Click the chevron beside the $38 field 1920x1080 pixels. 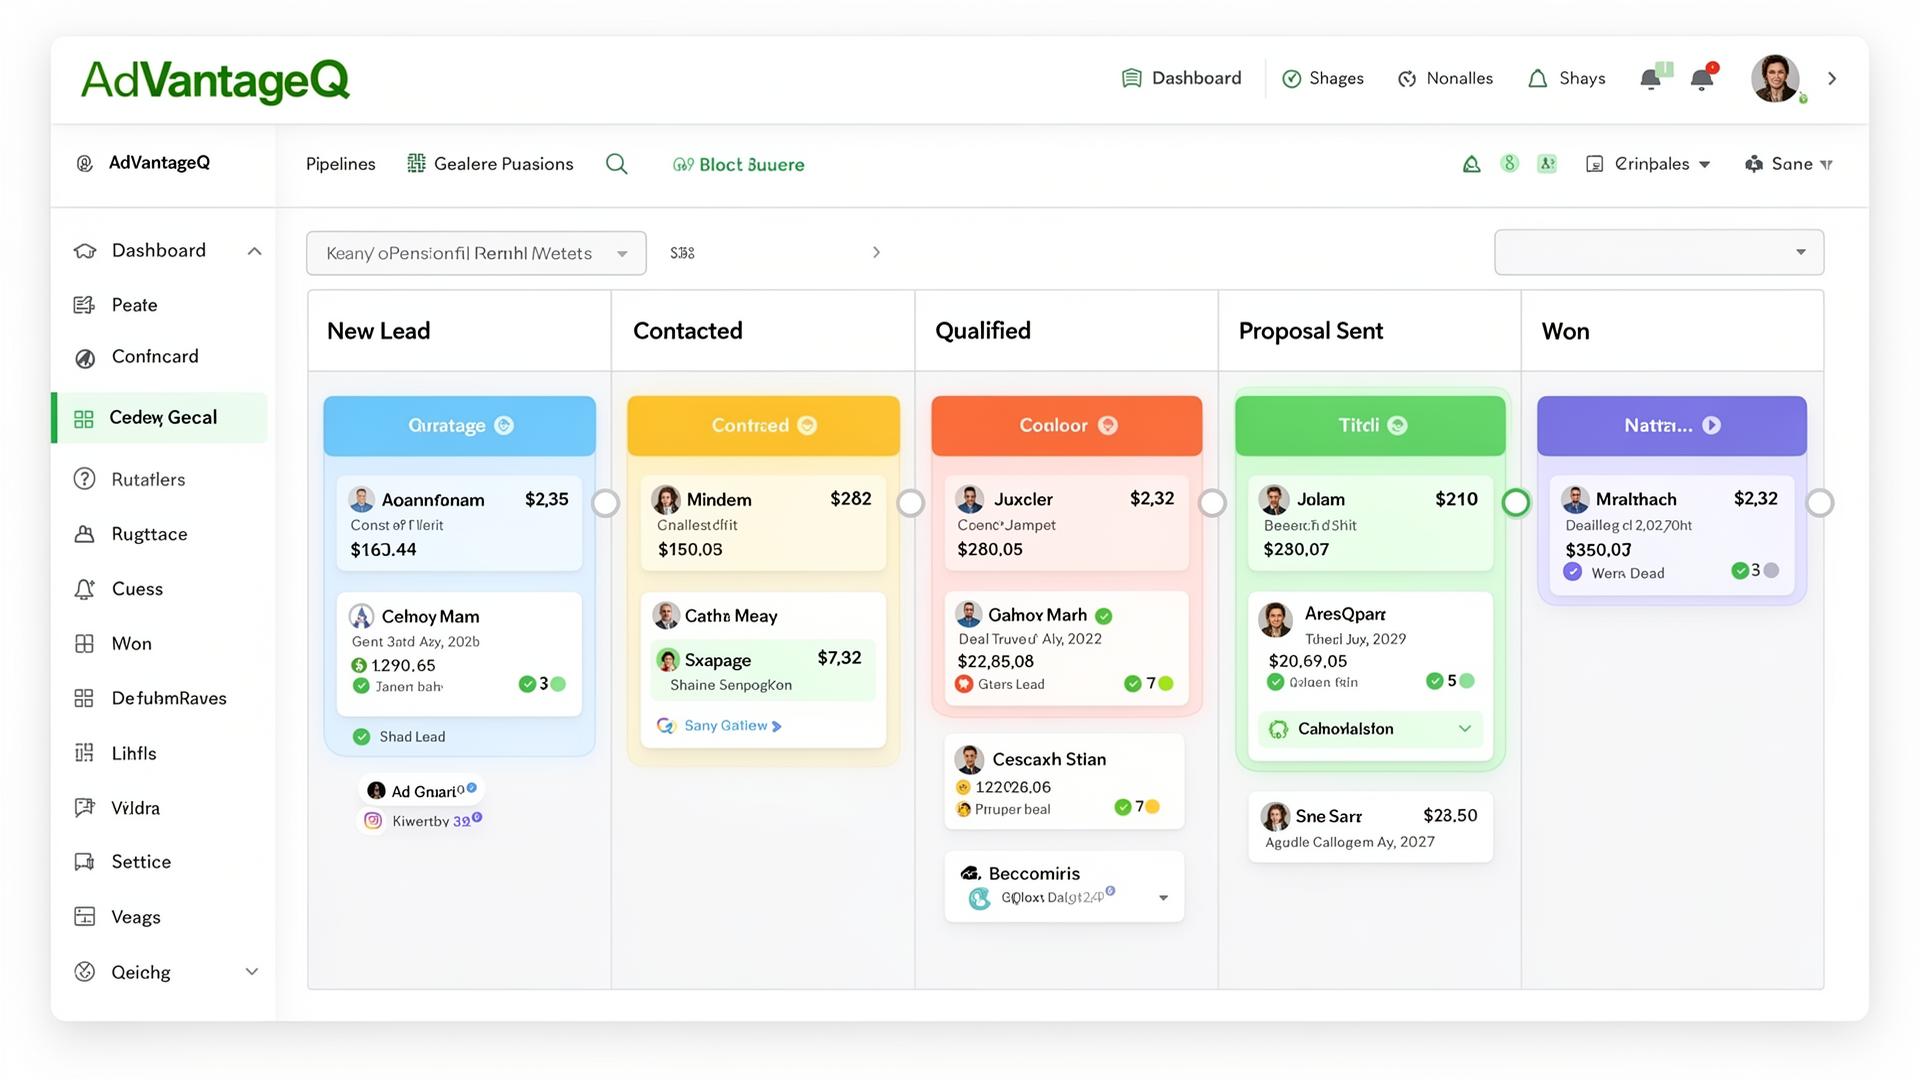(x=876, y=252)
